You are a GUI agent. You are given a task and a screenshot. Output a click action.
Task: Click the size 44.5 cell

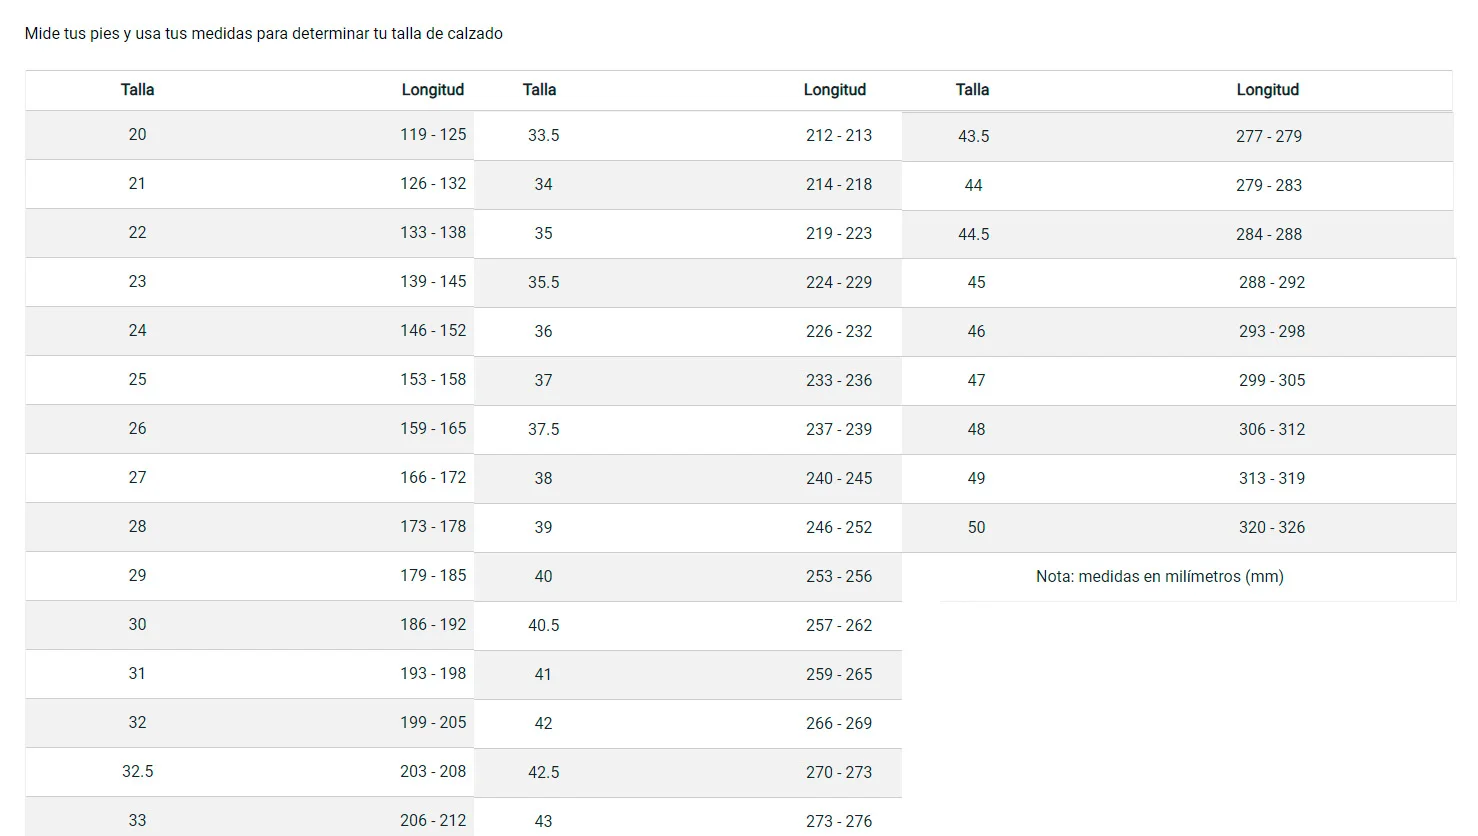[973, 234]
